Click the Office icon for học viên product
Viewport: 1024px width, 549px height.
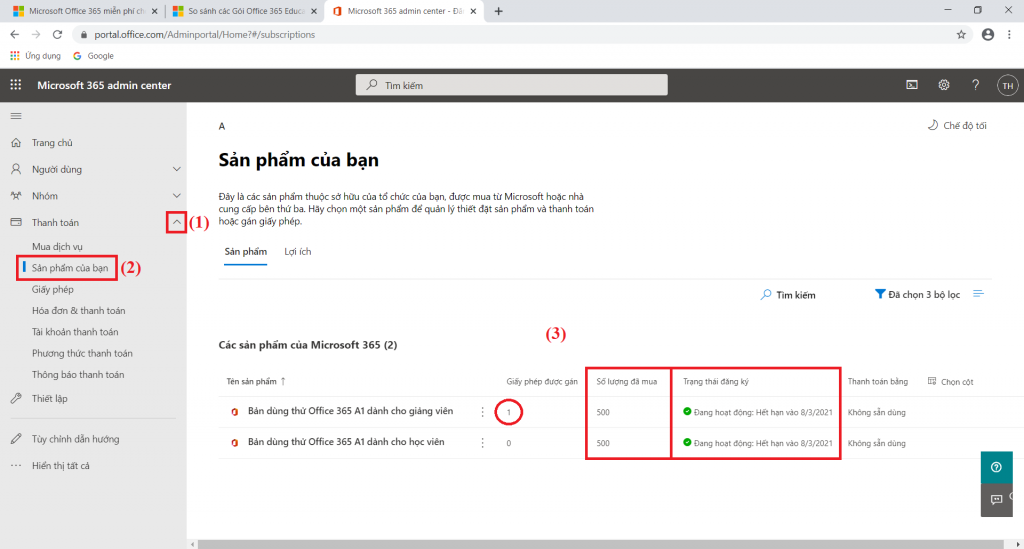[x=235, y=443]
